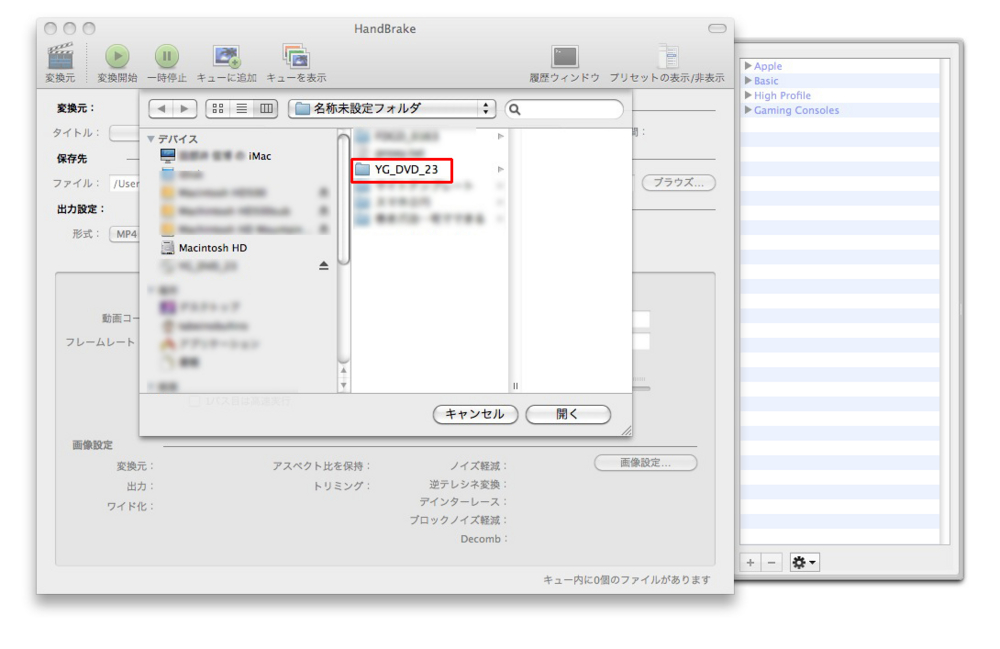Select the iMac device in sidebar

[x=216, y=156]
